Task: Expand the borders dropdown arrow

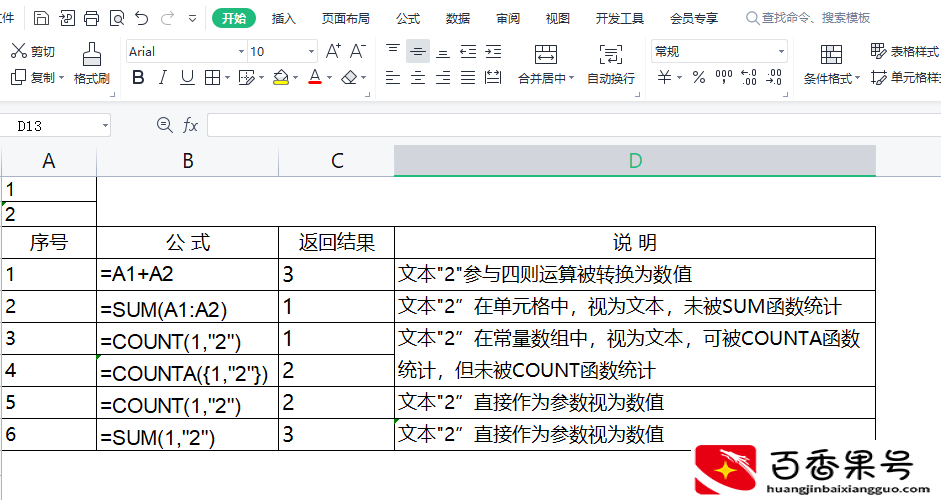Action: point(227,77)
